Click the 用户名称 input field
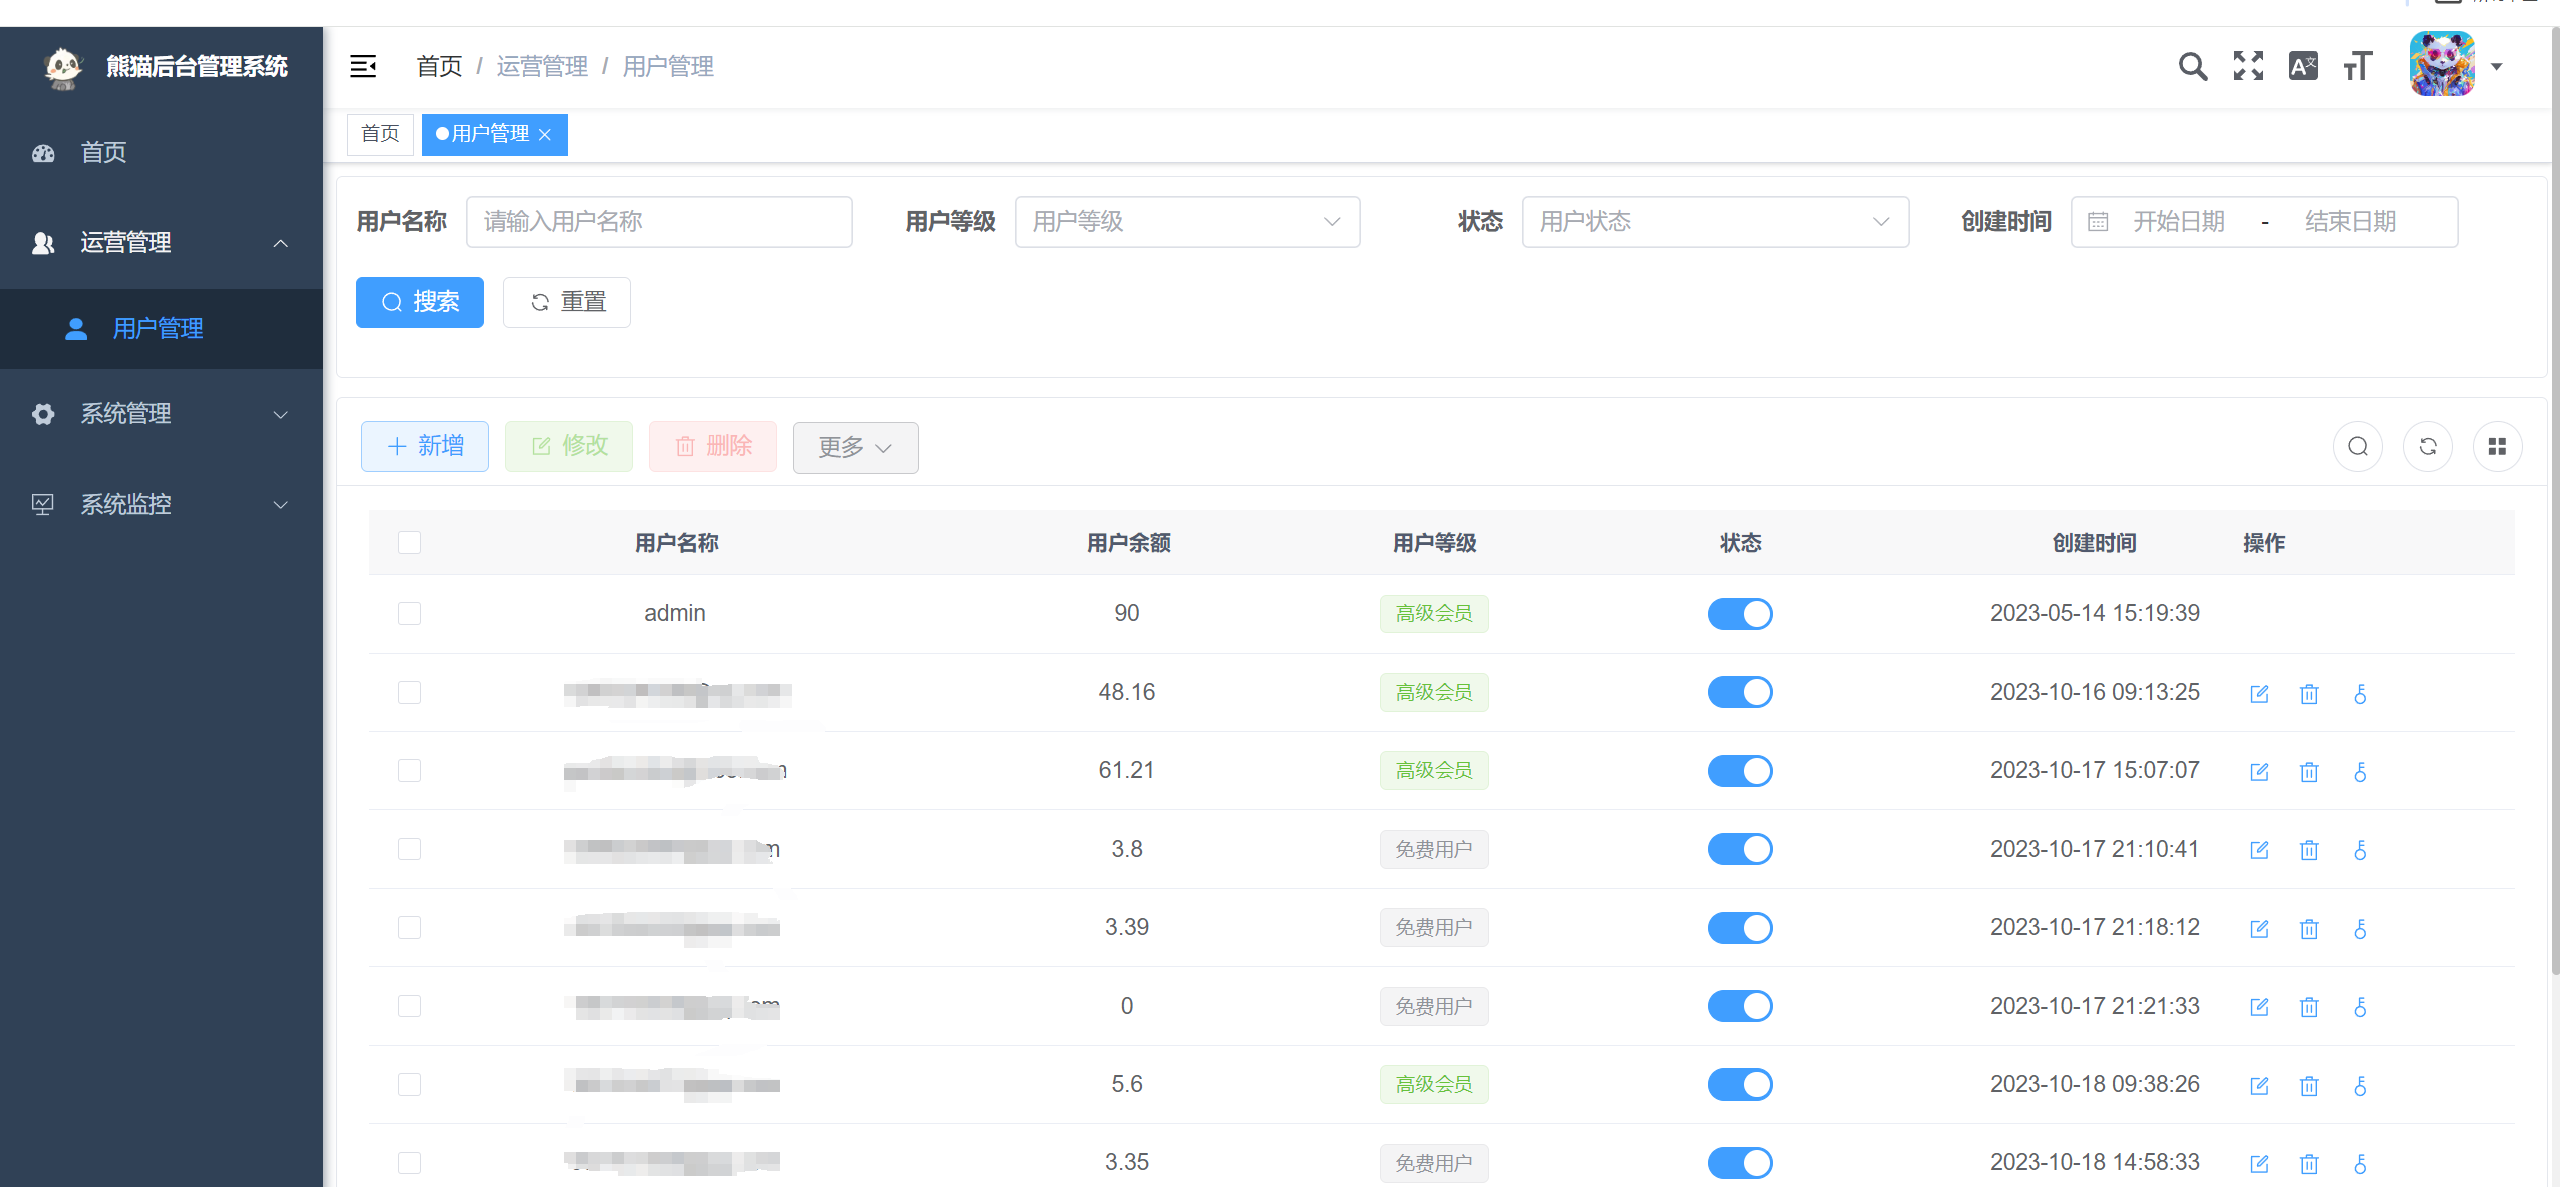This screenshot has width=2560, height=1187. tap(659, 222)
